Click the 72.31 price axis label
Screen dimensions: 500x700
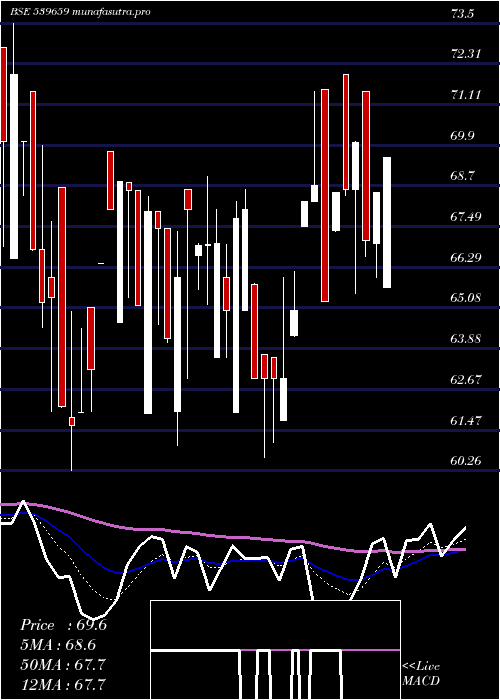466,54
